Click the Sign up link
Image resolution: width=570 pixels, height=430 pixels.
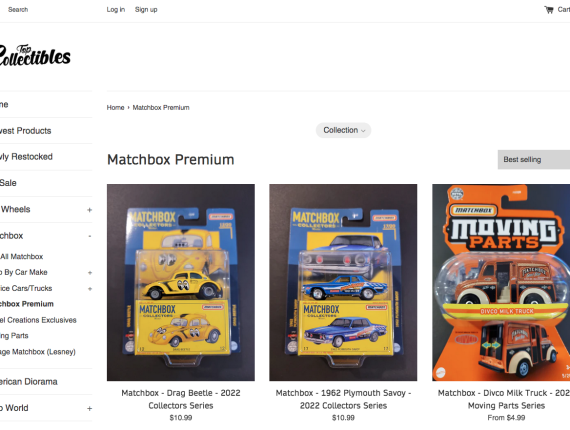[x=146, y=9]
